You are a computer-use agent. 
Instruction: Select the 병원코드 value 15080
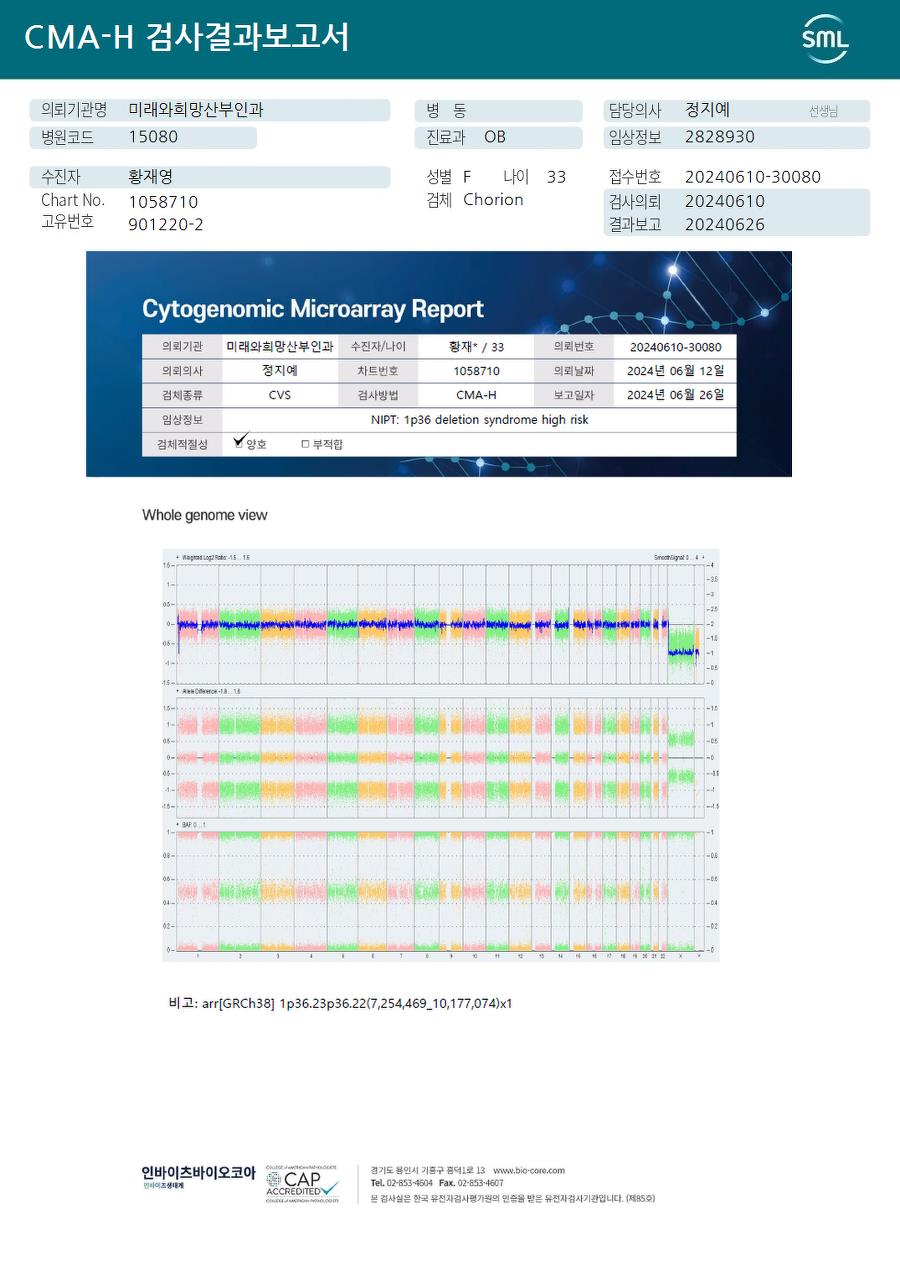(x=153, y=137)
